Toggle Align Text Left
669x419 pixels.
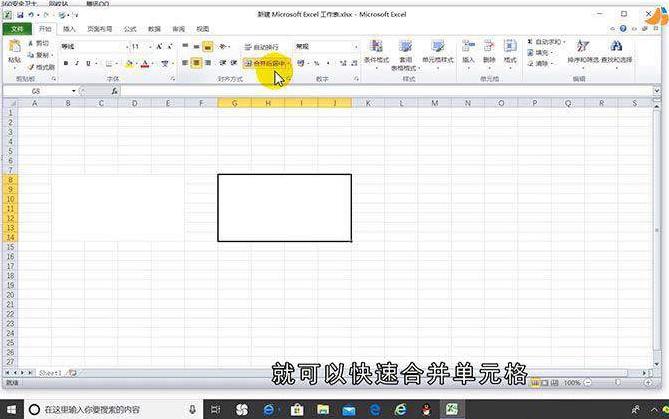(x=185, y=63)
